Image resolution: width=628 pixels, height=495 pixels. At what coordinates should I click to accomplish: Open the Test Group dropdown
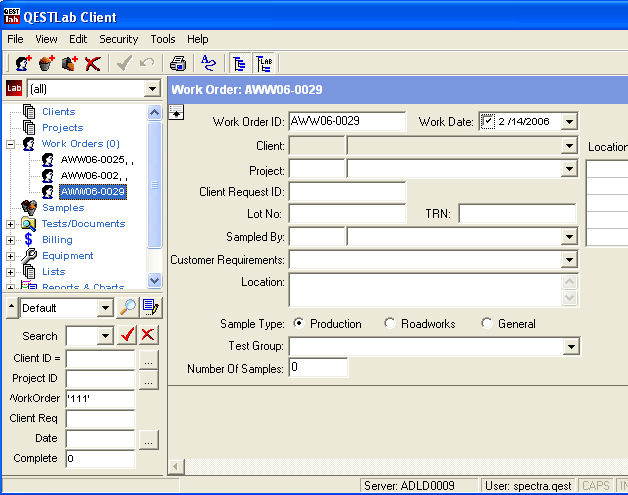pos(570,346)
